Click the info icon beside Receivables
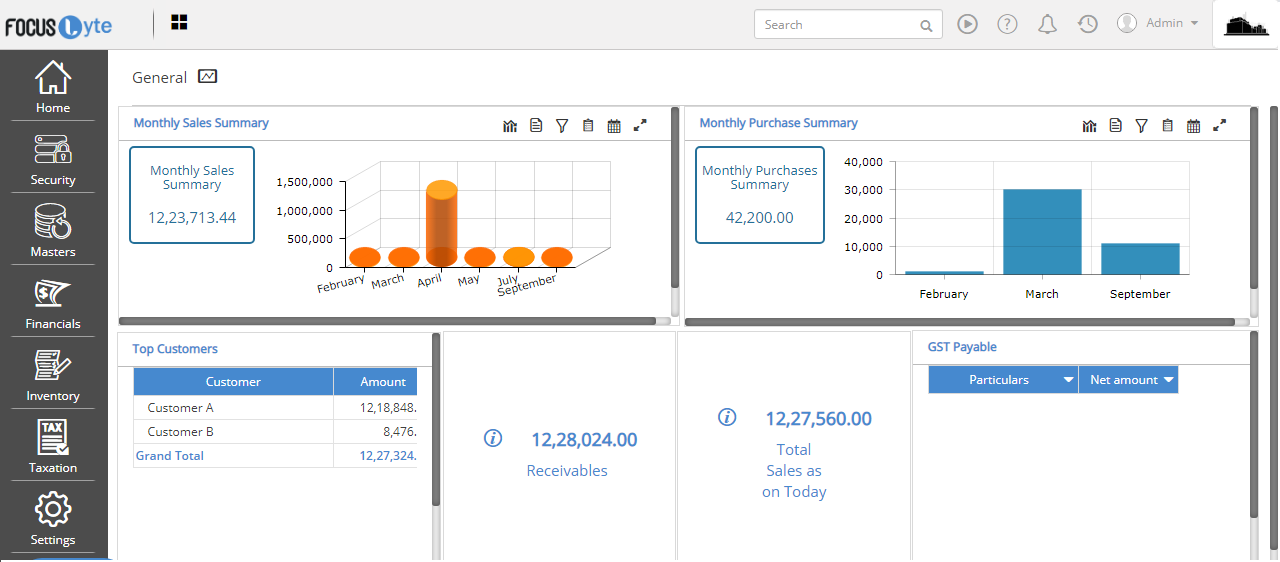Screen dimensions: 1280x562 pos(492,438)
